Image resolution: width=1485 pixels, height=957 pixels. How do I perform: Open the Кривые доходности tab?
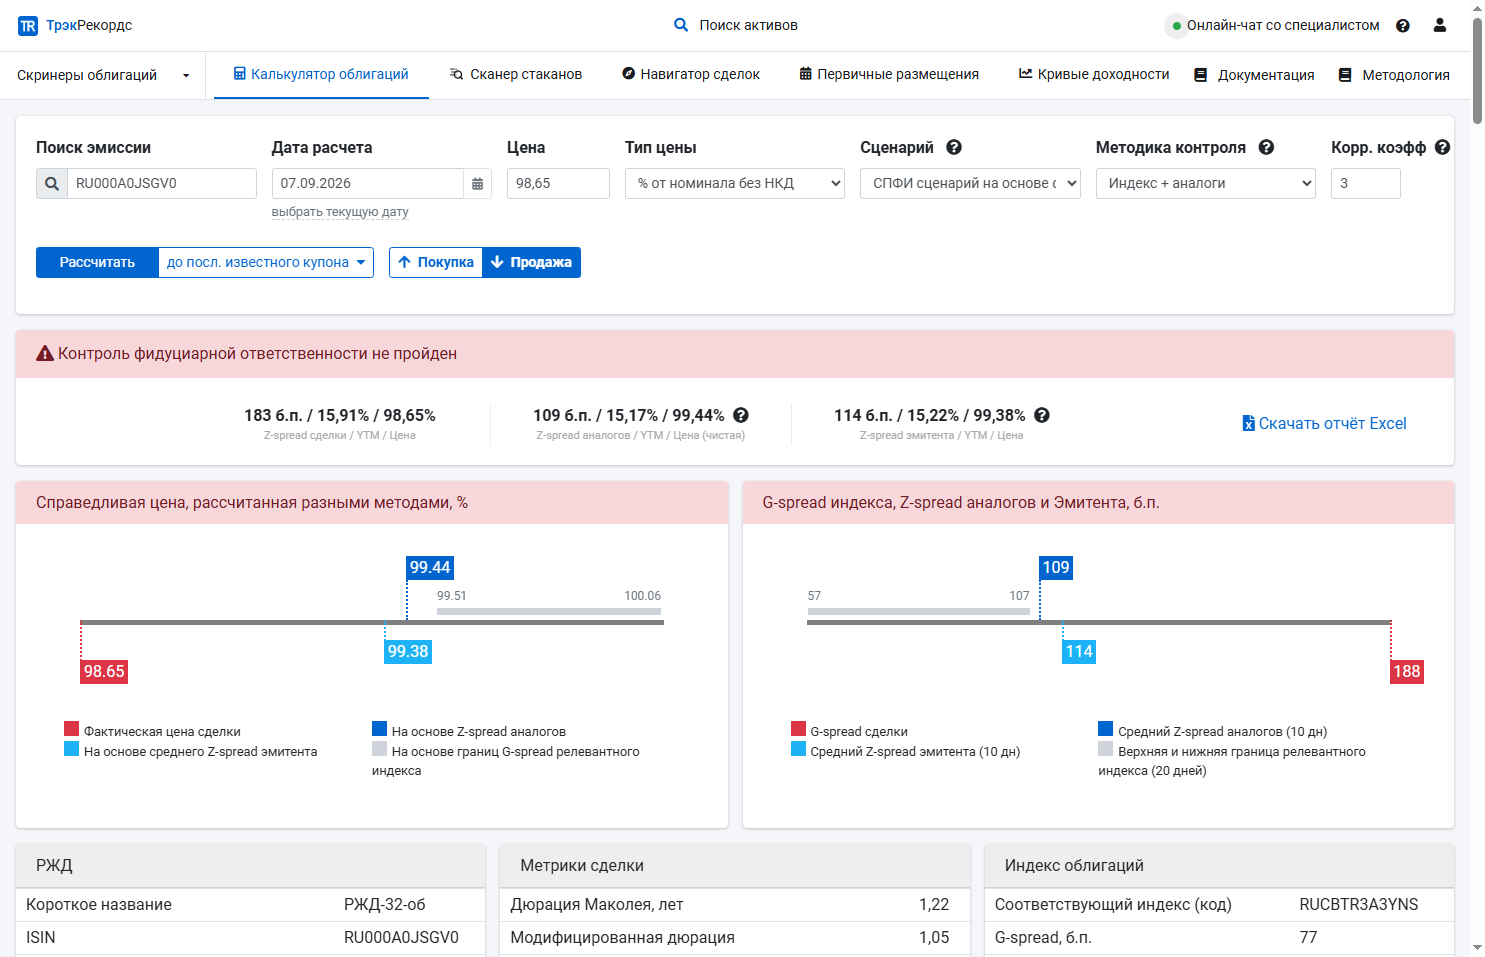point(1094,74)
